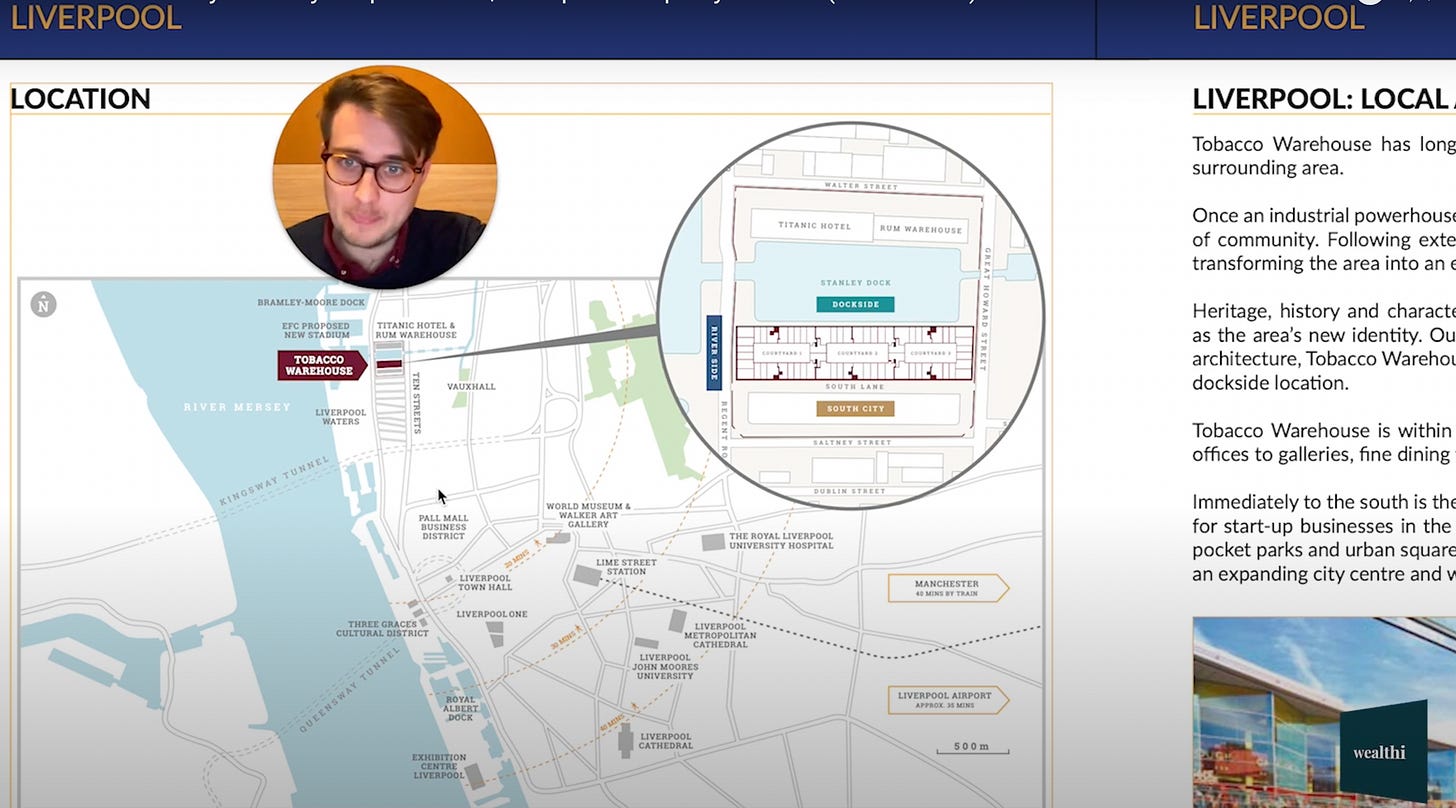This screenshot has height=808, width=1456.
Task: Click the blue vertical River Side label
Action: 714,352
